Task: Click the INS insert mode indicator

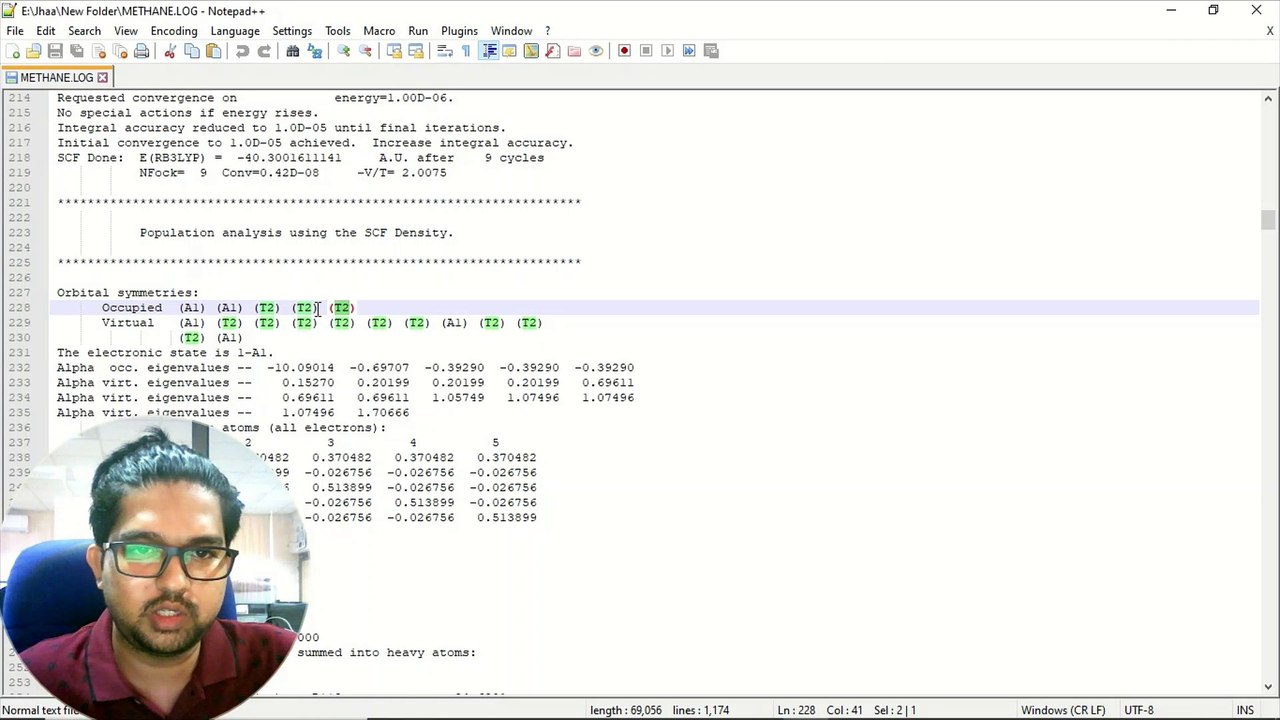Action: 1245,710
